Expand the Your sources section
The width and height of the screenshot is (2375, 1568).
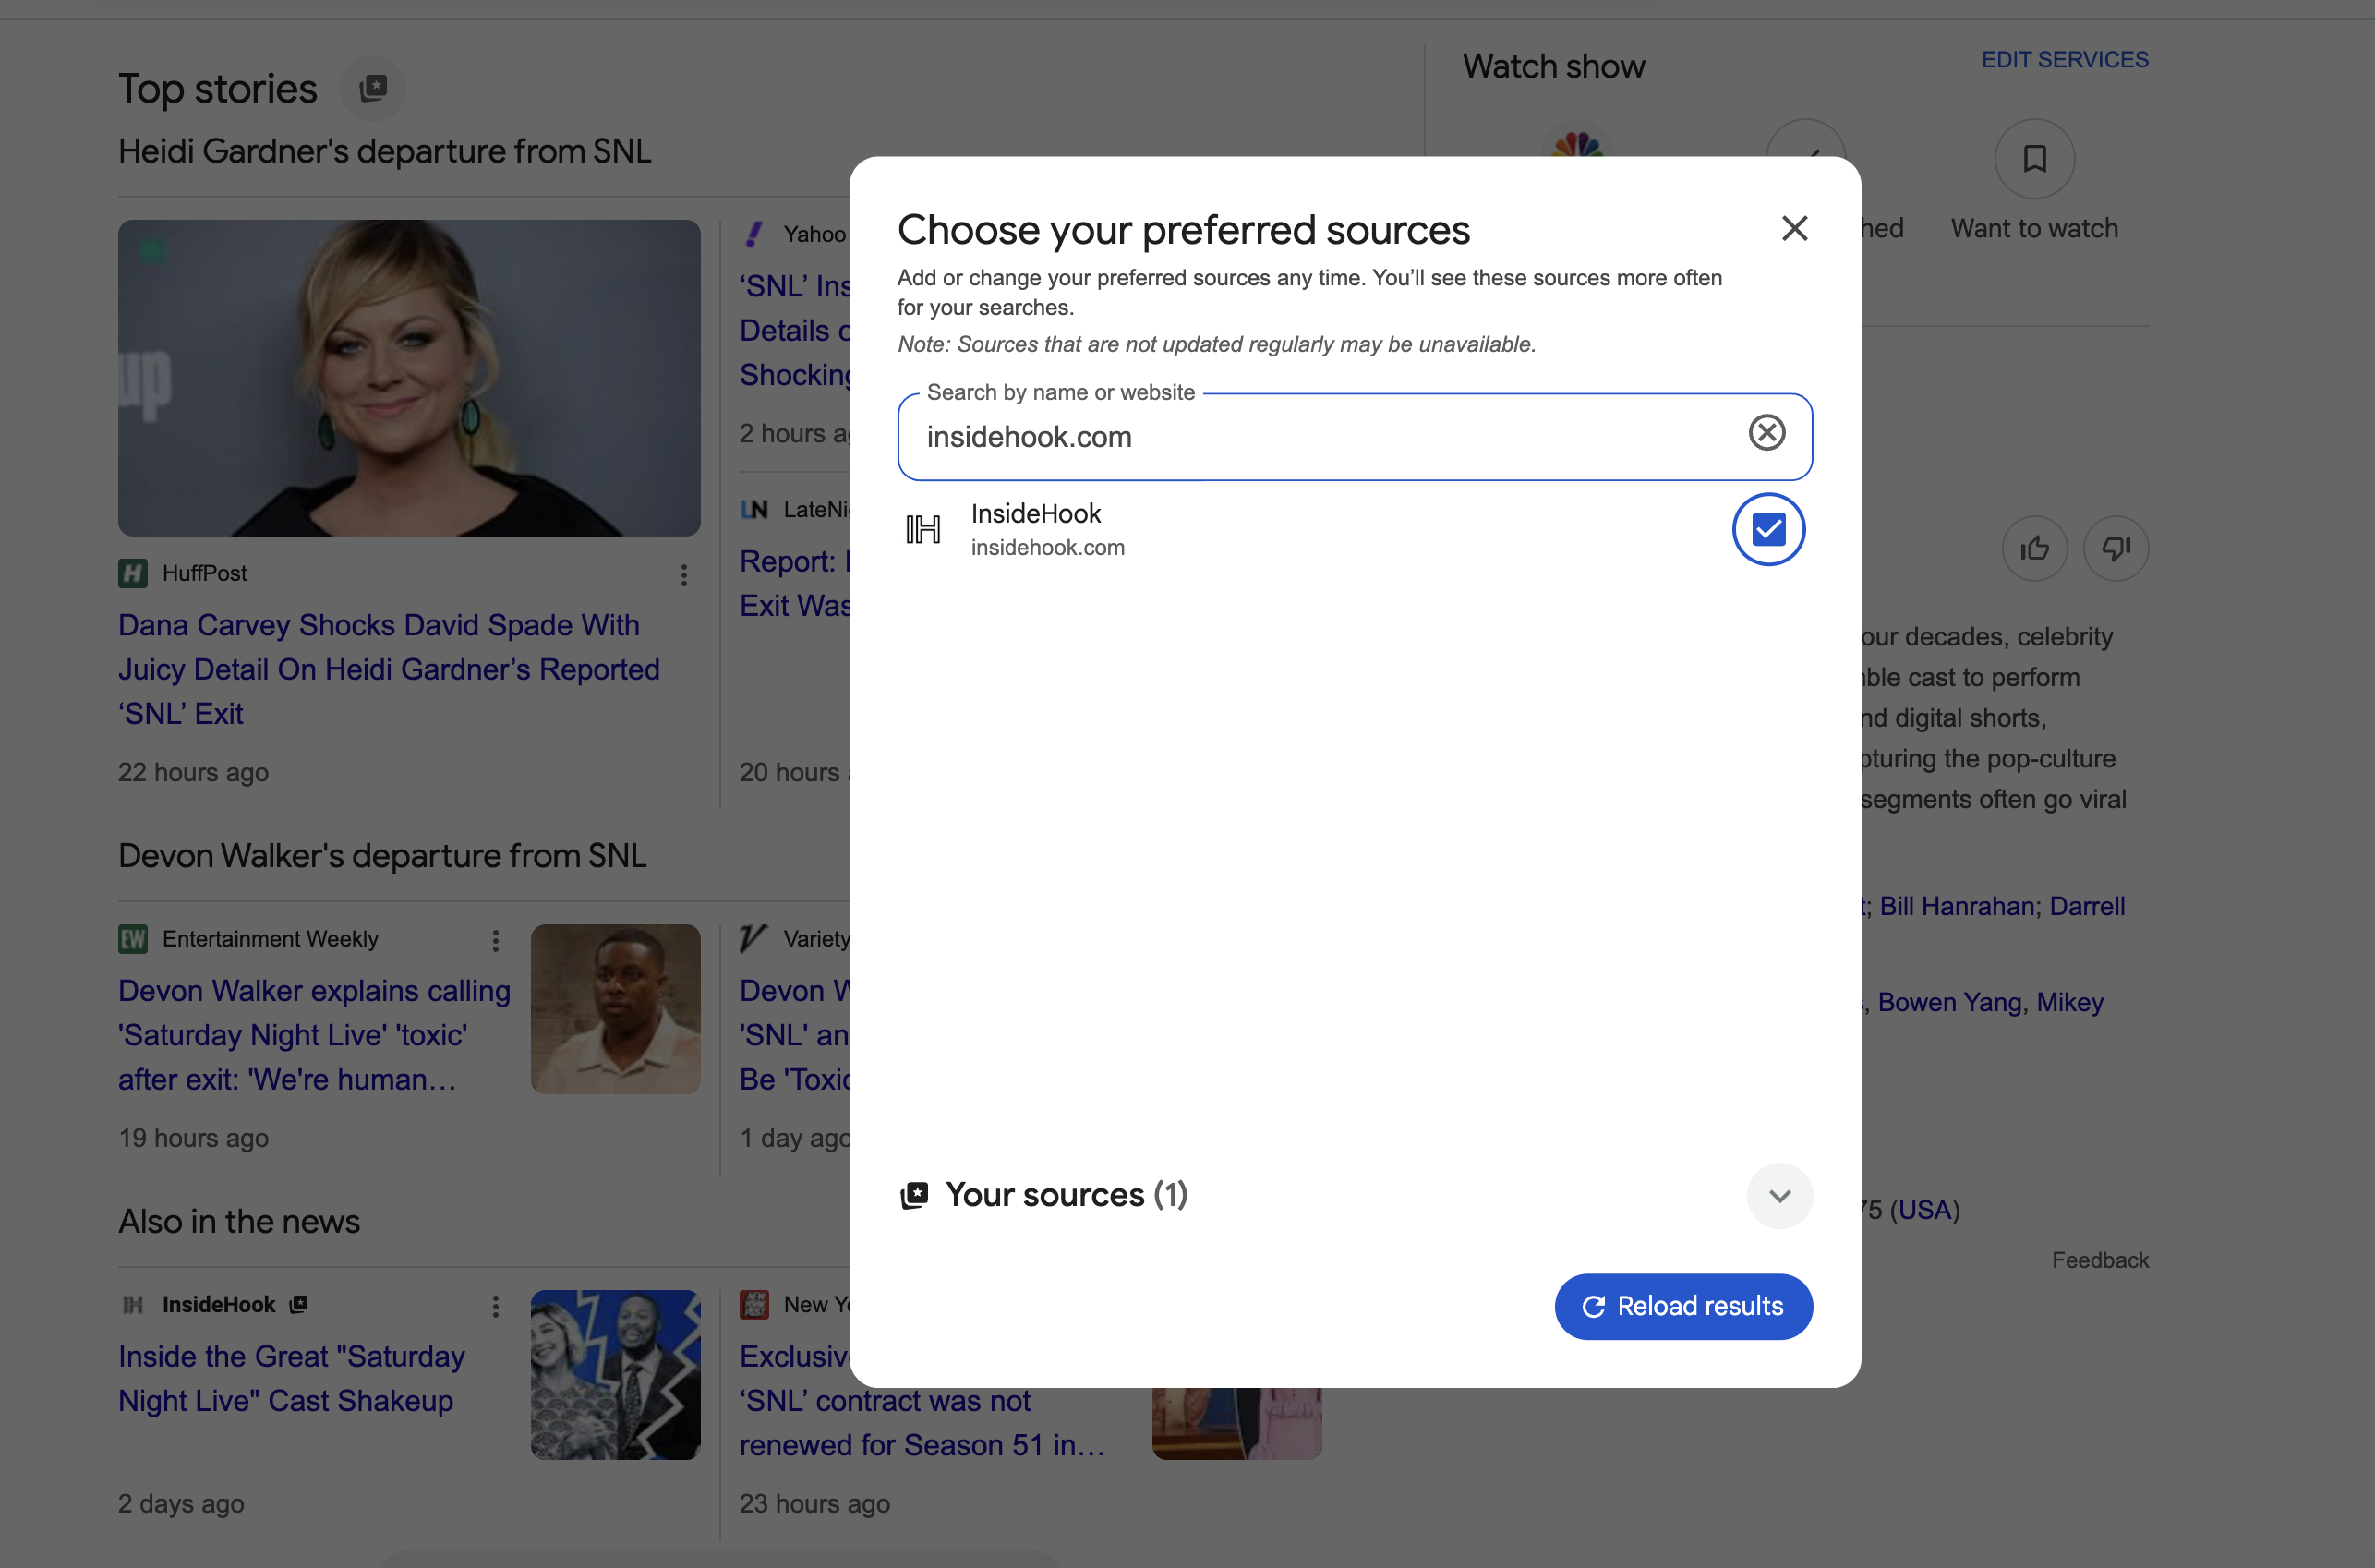click(1779, 1196)
